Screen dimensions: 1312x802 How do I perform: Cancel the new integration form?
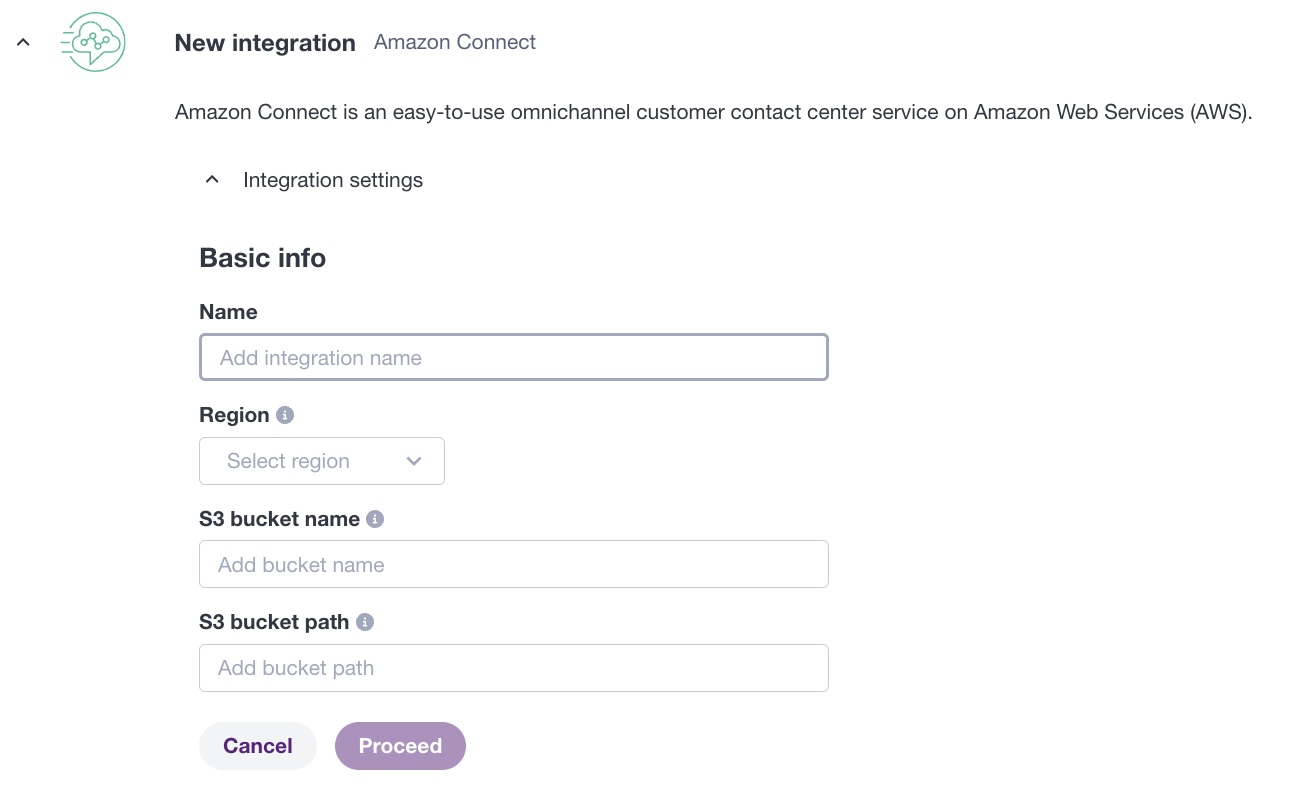(x=258, y=746)
